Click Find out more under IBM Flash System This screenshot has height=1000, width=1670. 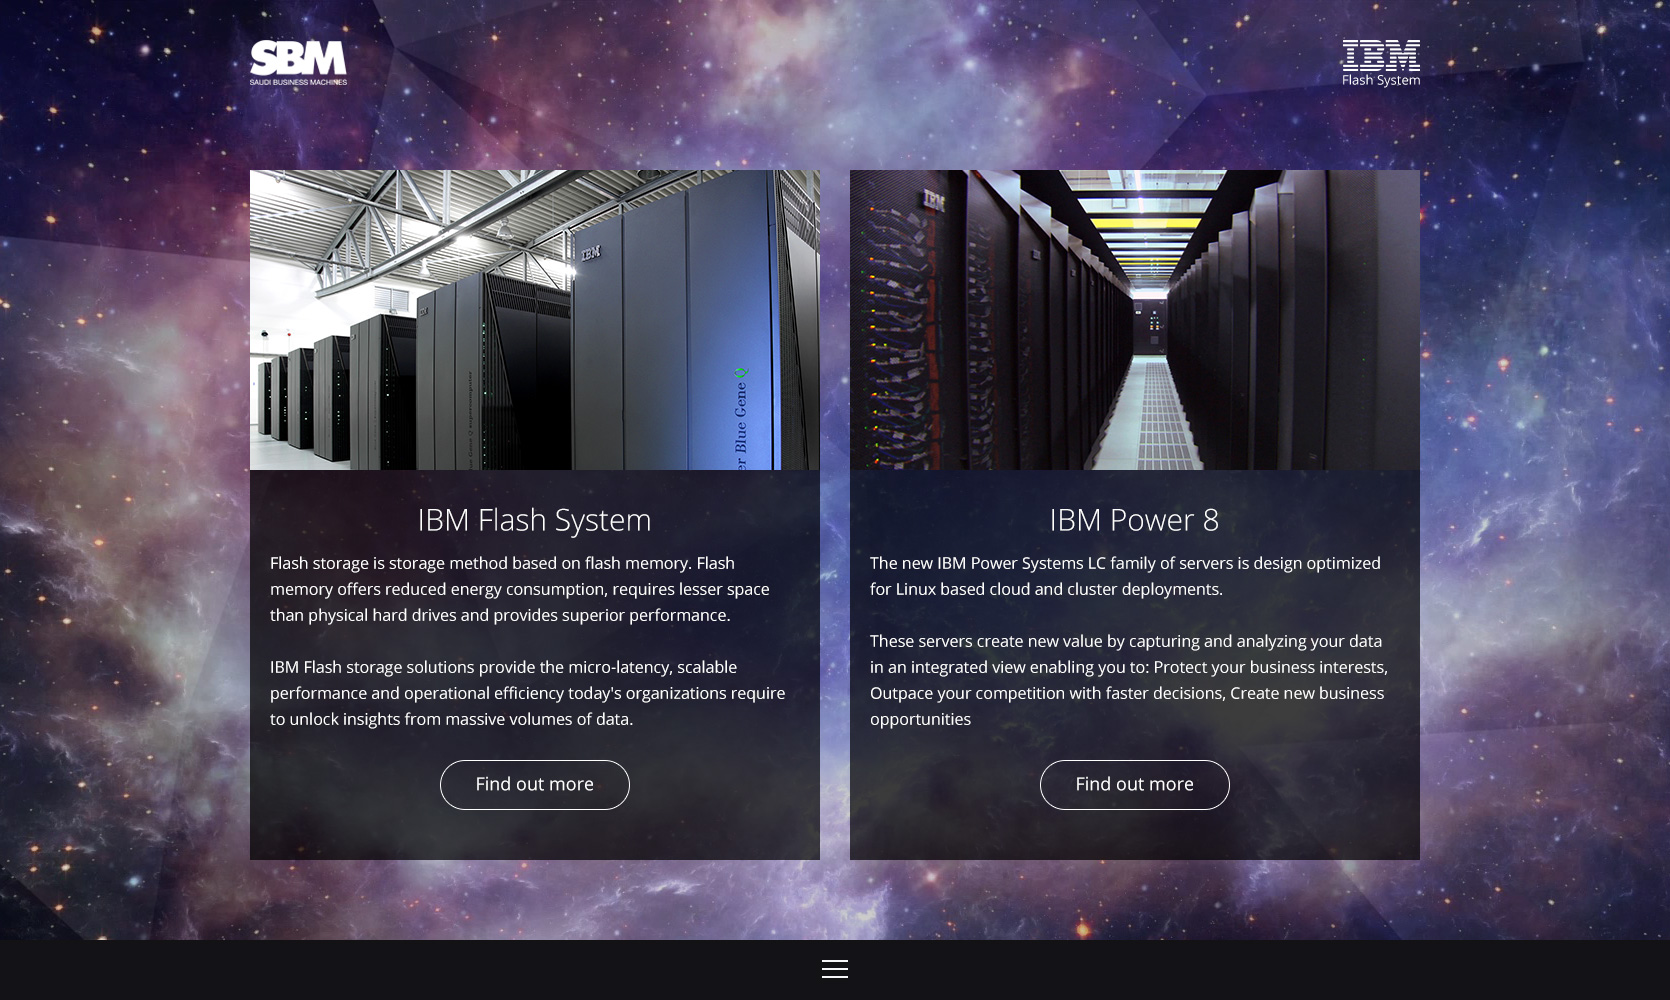click(535, 785)
